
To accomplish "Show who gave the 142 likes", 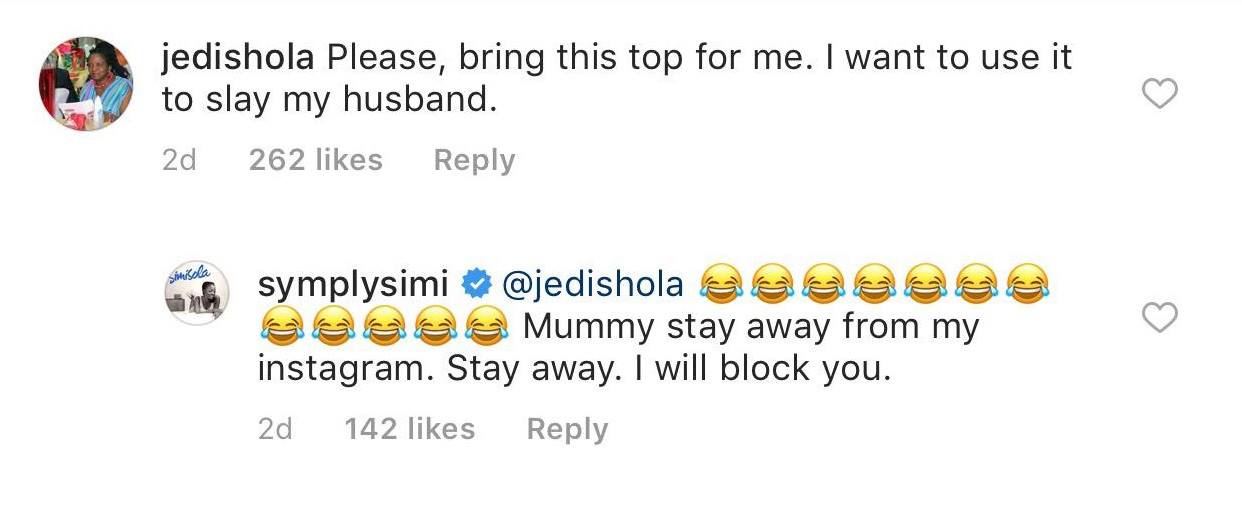I will (x=409, y=429).
